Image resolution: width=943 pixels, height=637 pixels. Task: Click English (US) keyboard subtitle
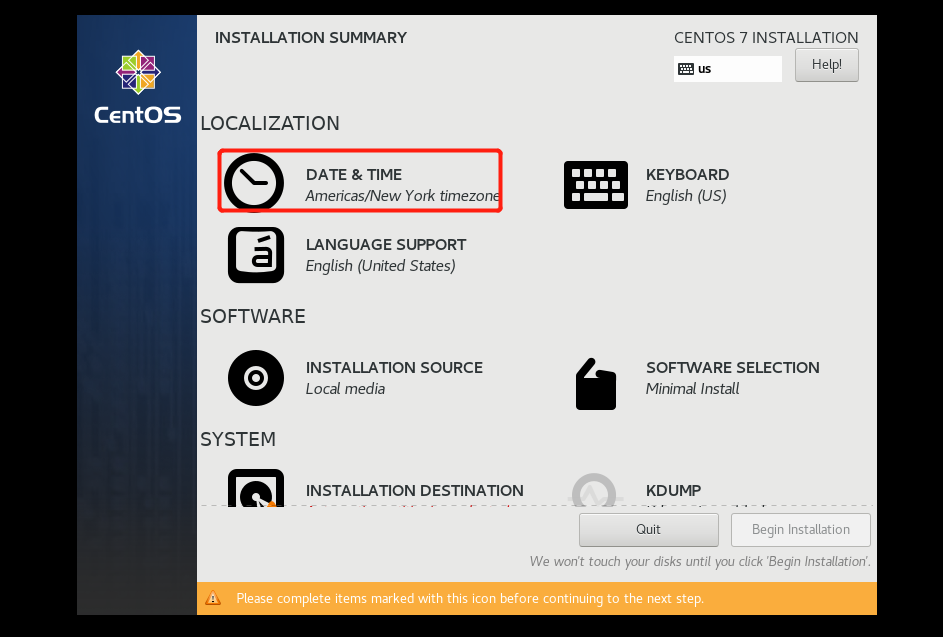[686, 195]
